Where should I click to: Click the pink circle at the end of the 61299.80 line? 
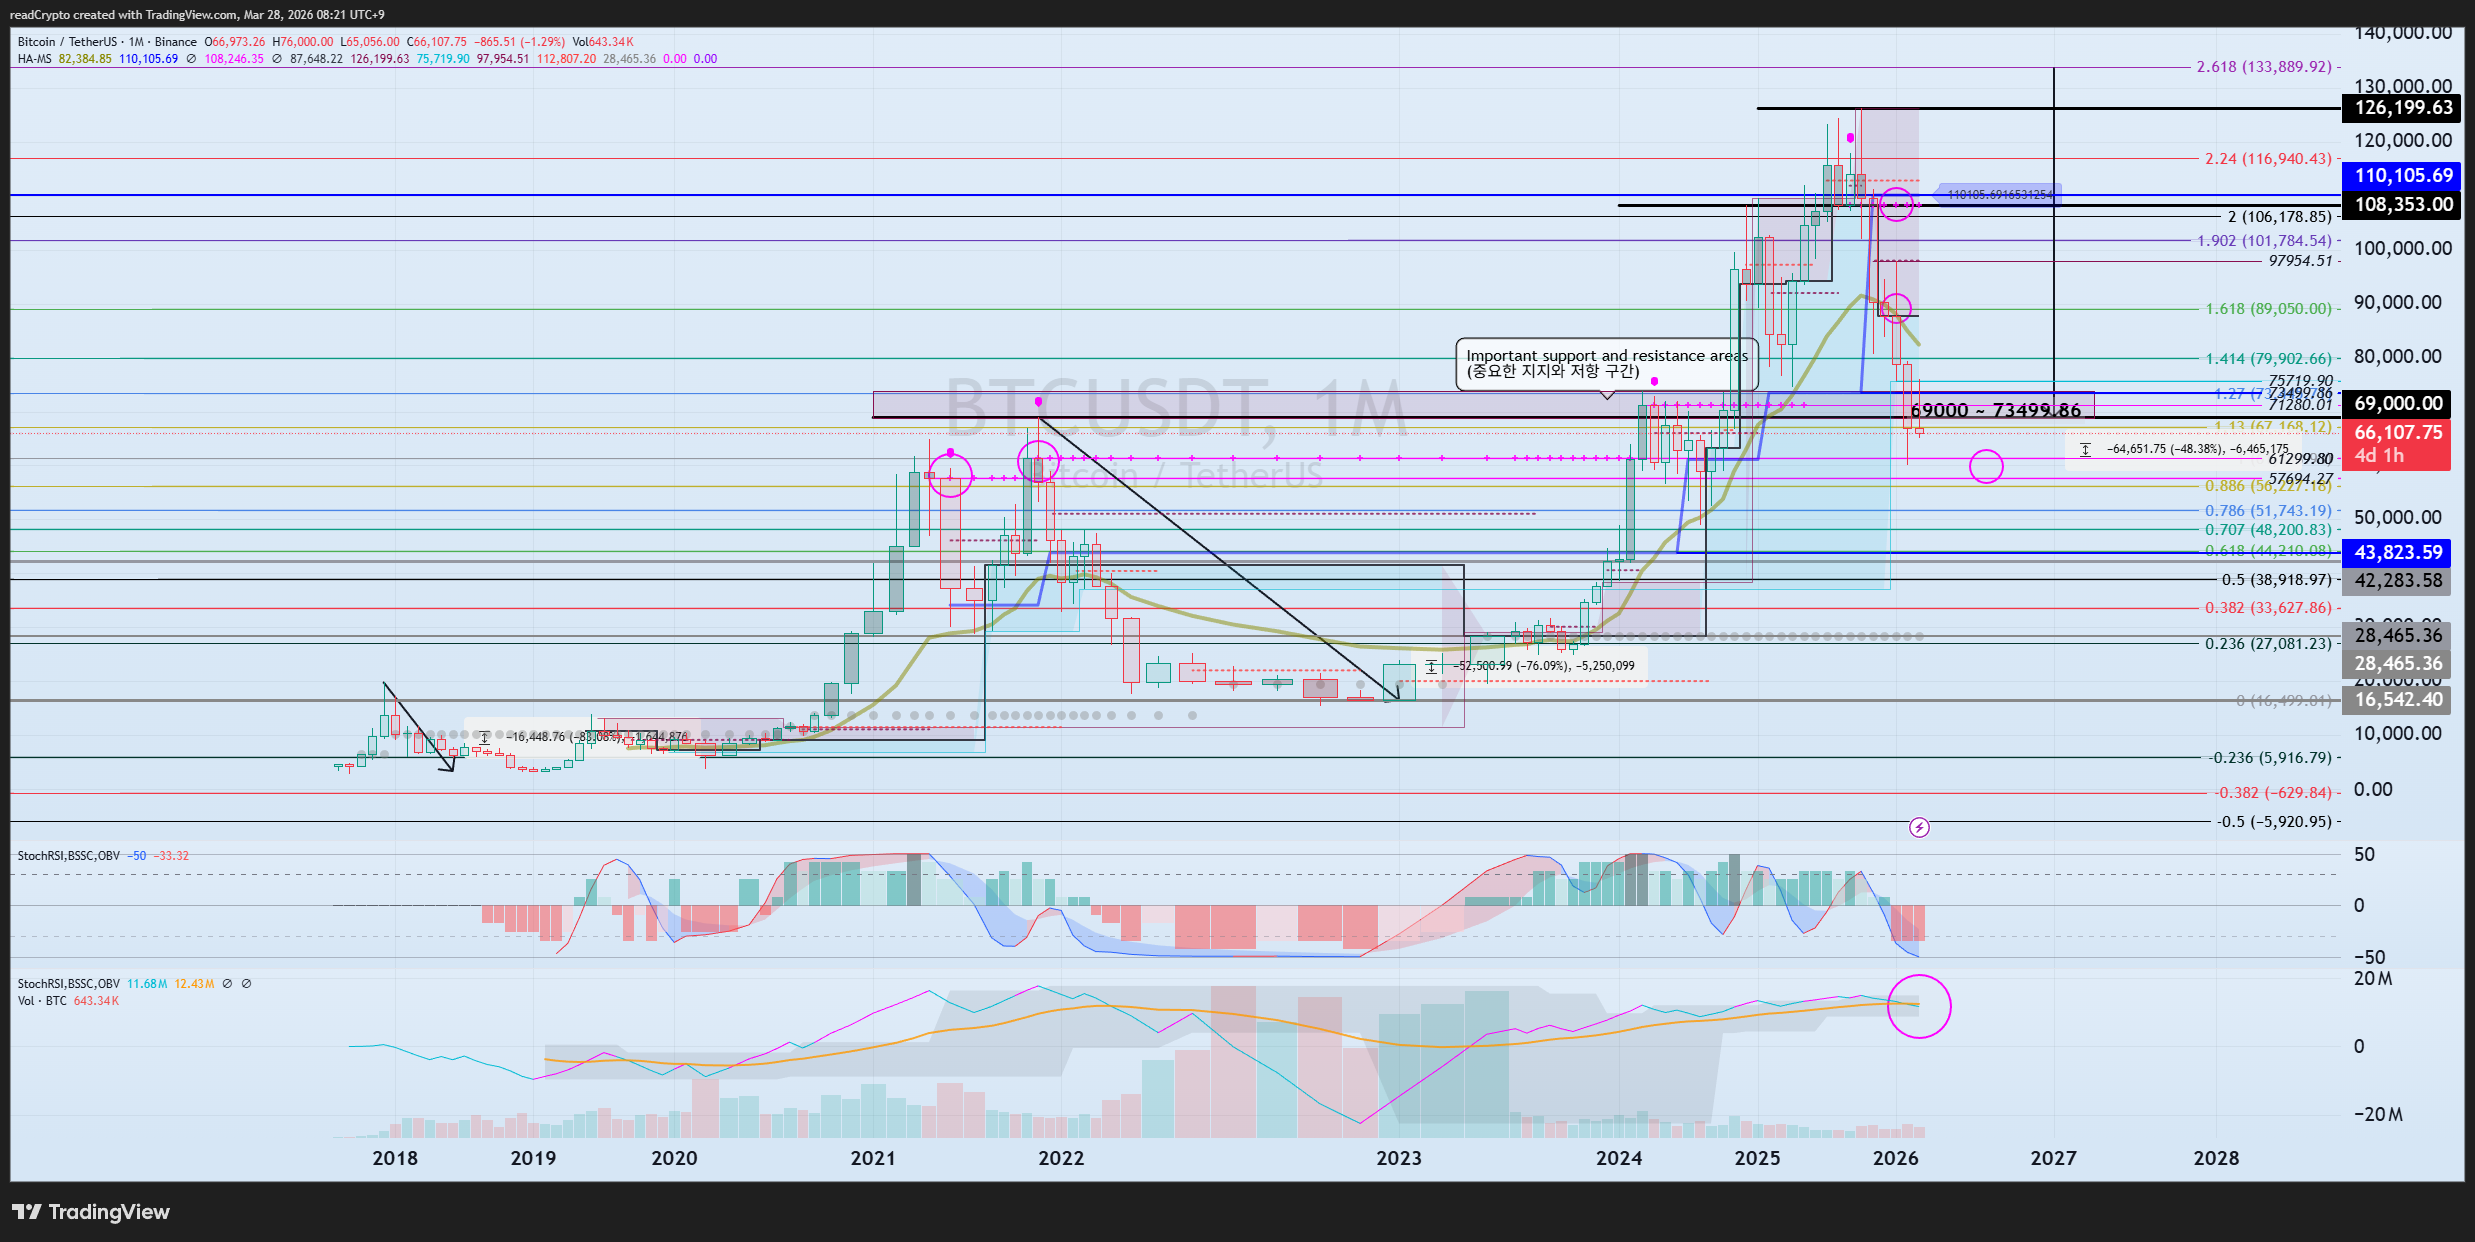tap(1986, 466)
